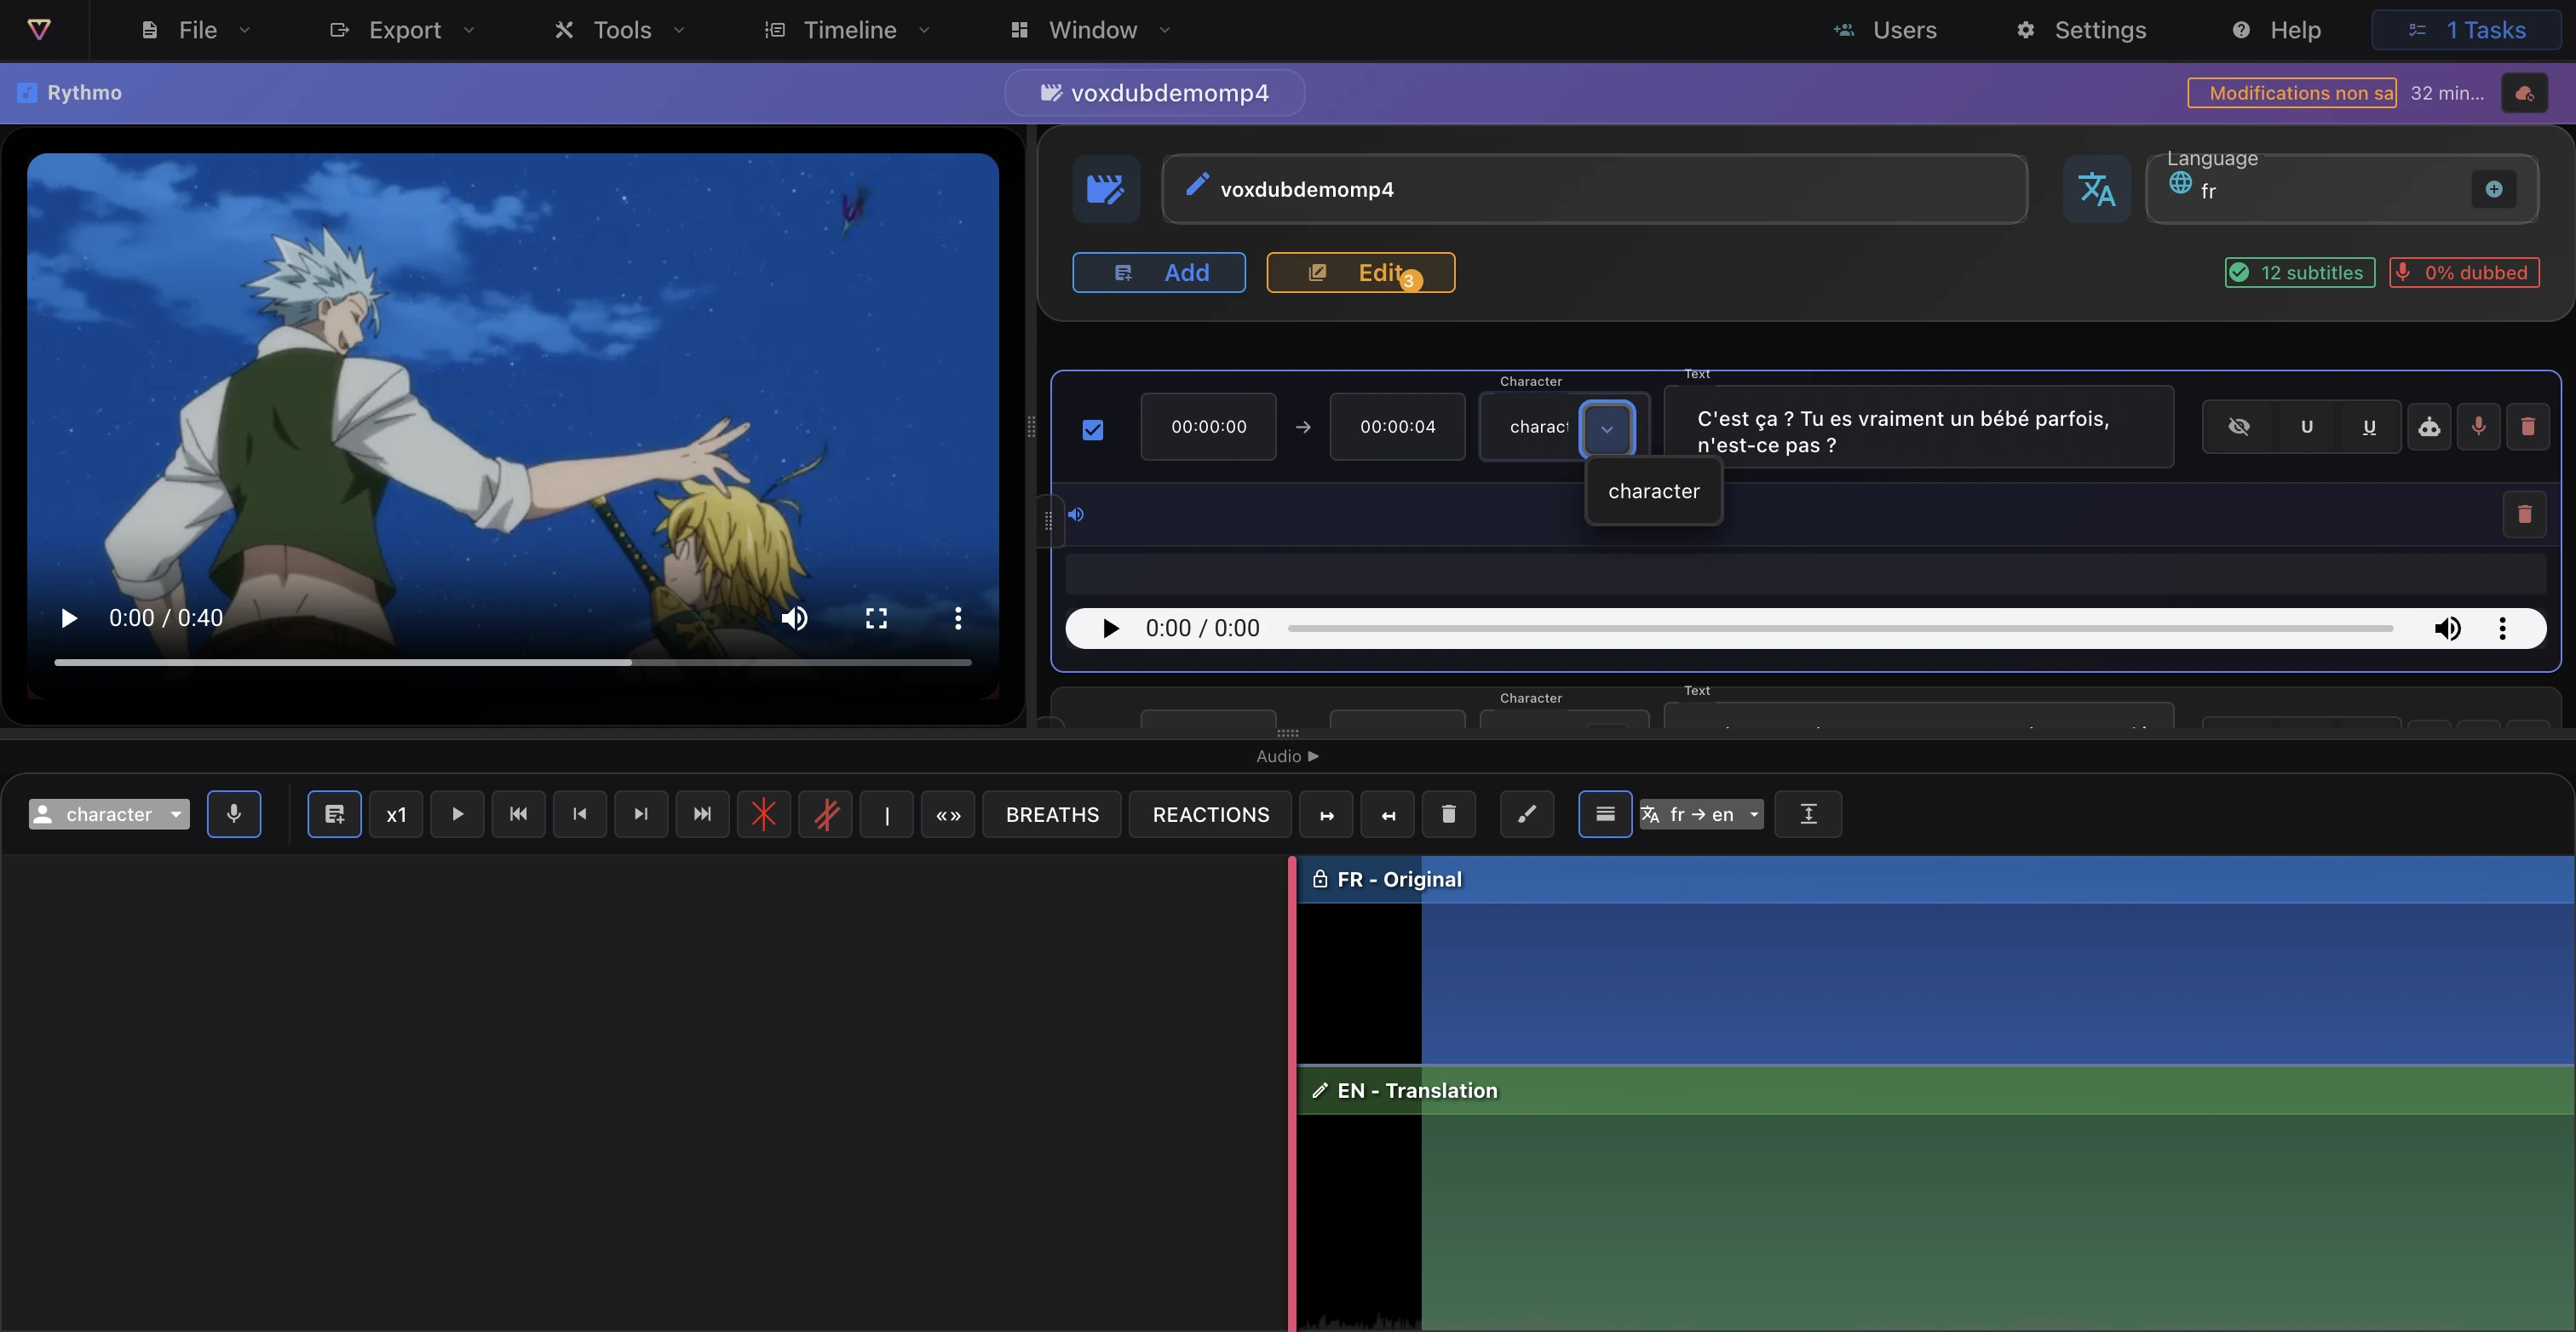Mute the video player volume
Viewport: 2576px width, 1332px height.
pos(794,618)
